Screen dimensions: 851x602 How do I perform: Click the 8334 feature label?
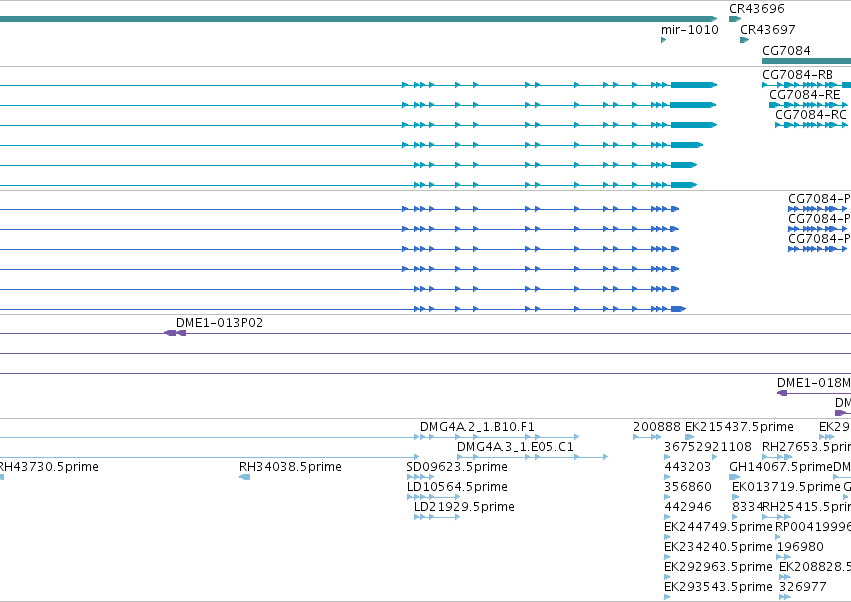coord(747,506)
